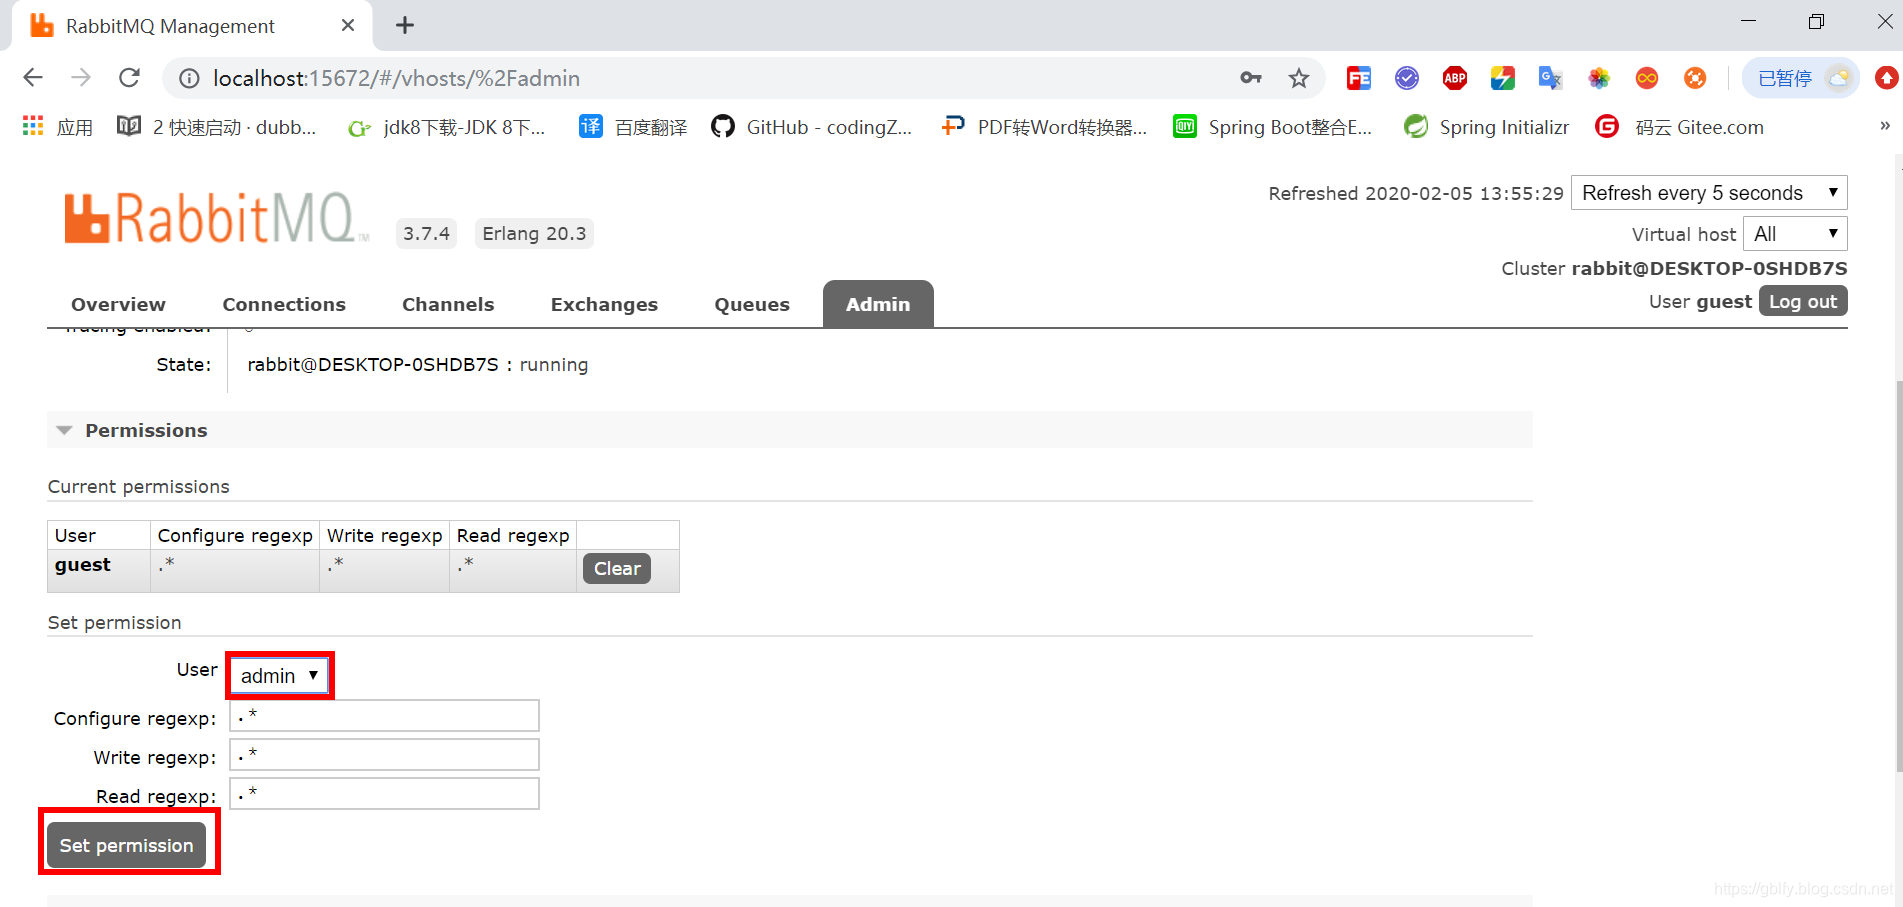Click the browser forward arrow
This screenshot has height=907, width=1903.
coord(81,78)
